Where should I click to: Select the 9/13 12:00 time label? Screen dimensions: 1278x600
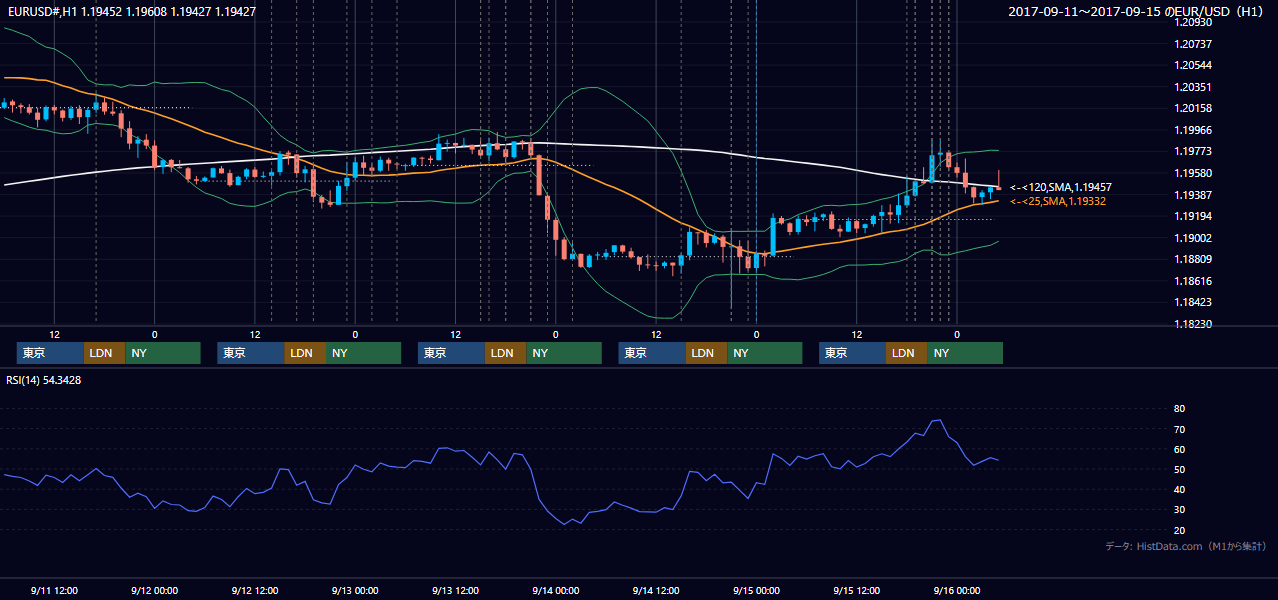(456, 590)
